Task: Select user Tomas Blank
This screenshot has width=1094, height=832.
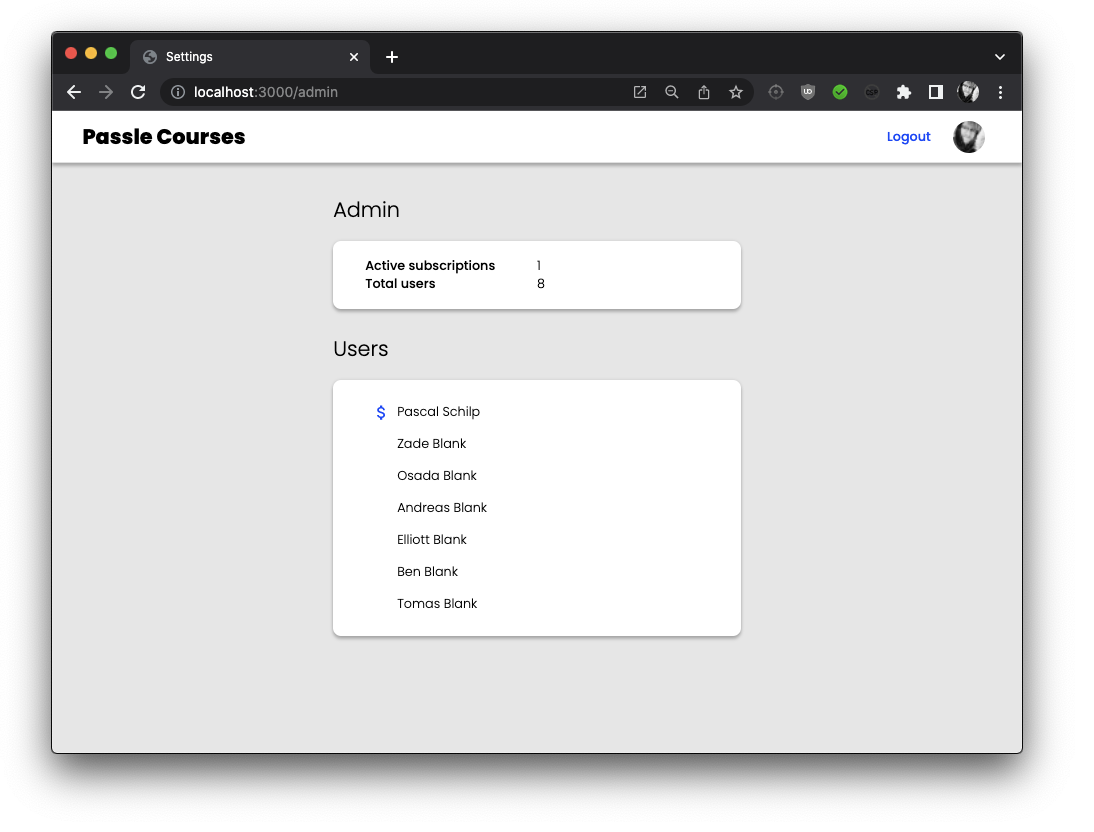Action: pos(437,604)
